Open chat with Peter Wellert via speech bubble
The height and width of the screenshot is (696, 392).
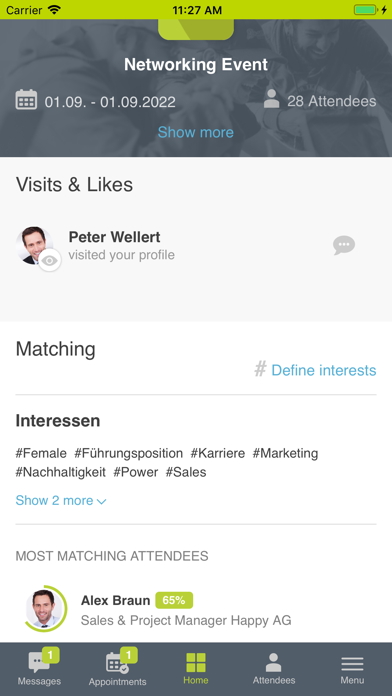344,245
